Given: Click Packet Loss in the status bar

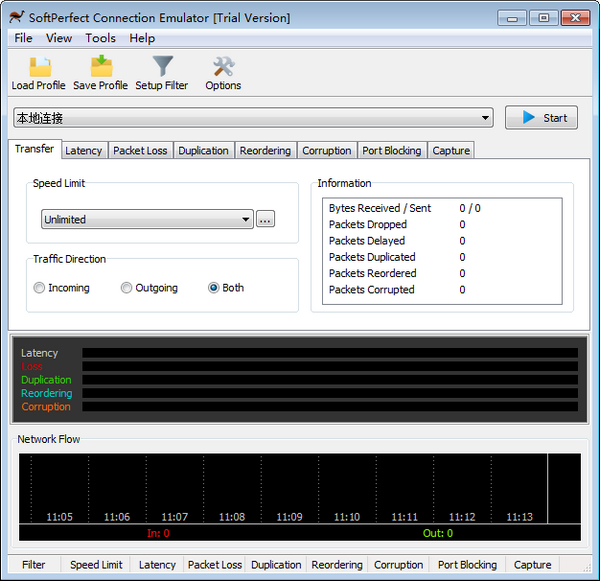Looking at the screenshot, I should coord(215,565).
